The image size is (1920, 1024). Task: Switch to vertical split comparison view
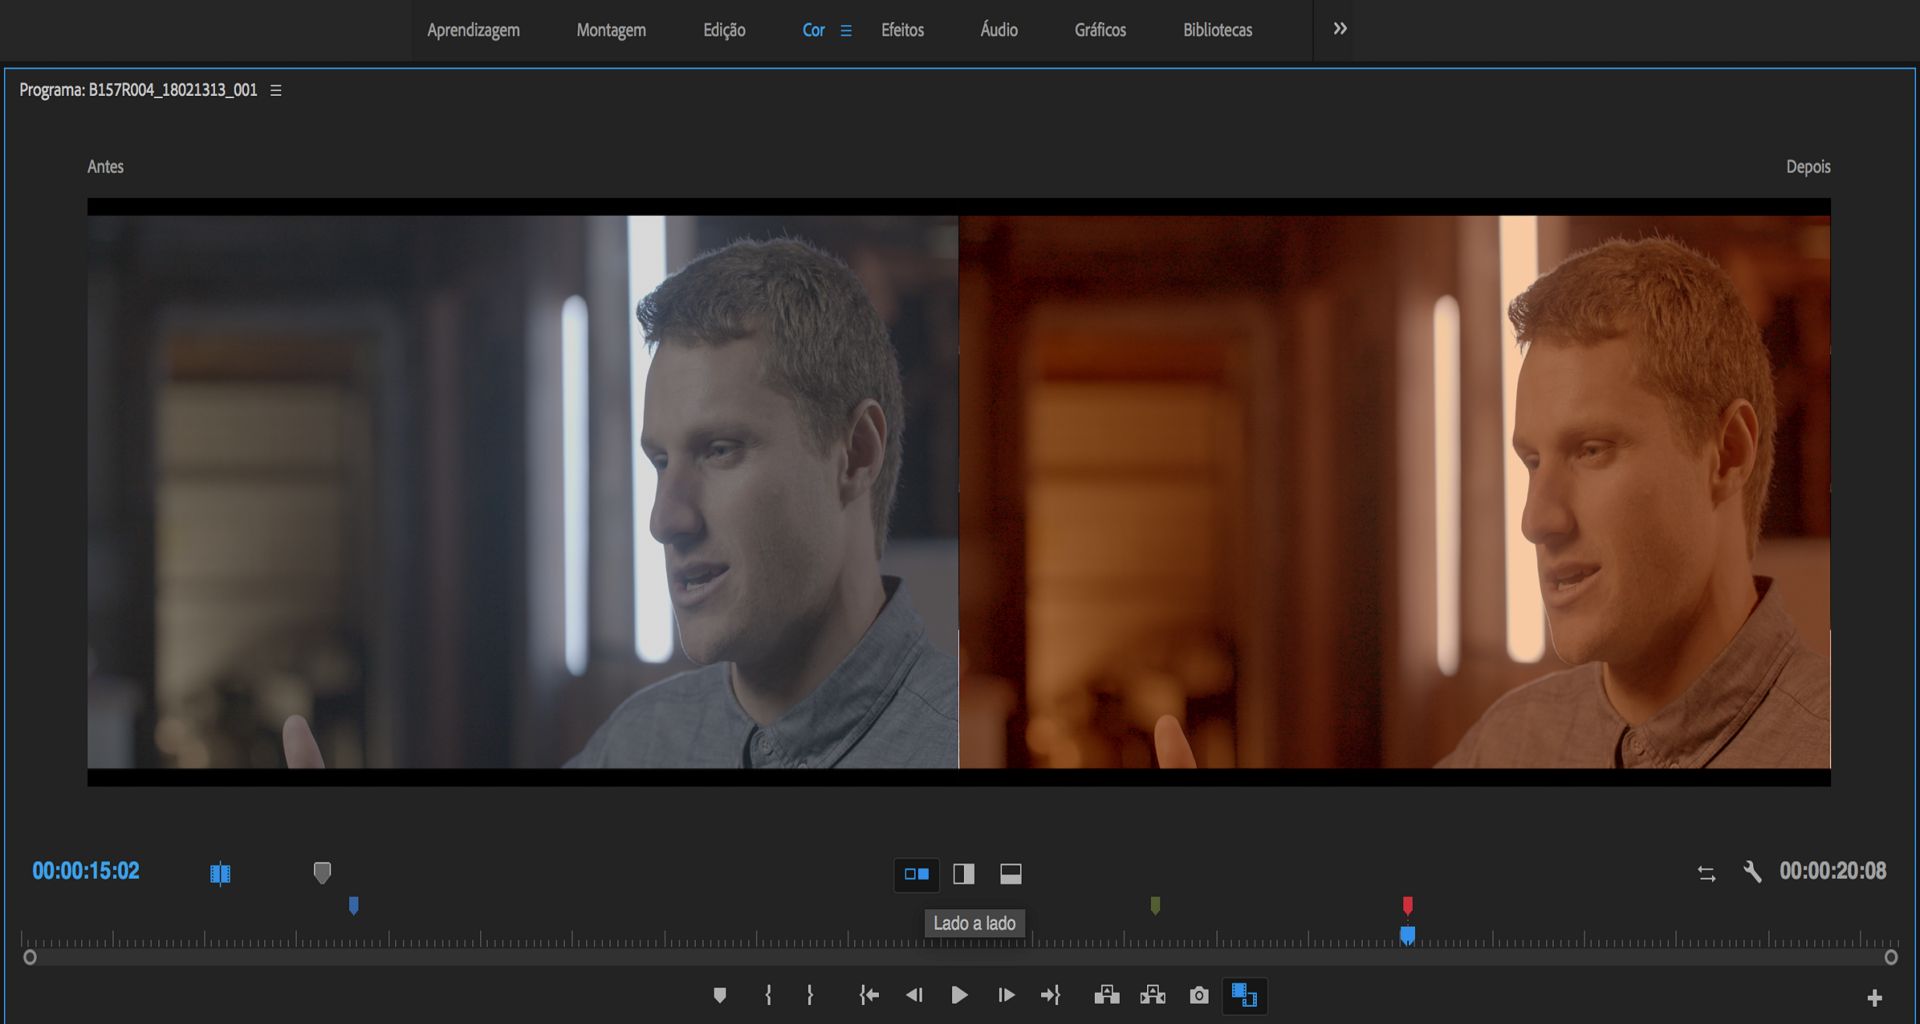964,874
